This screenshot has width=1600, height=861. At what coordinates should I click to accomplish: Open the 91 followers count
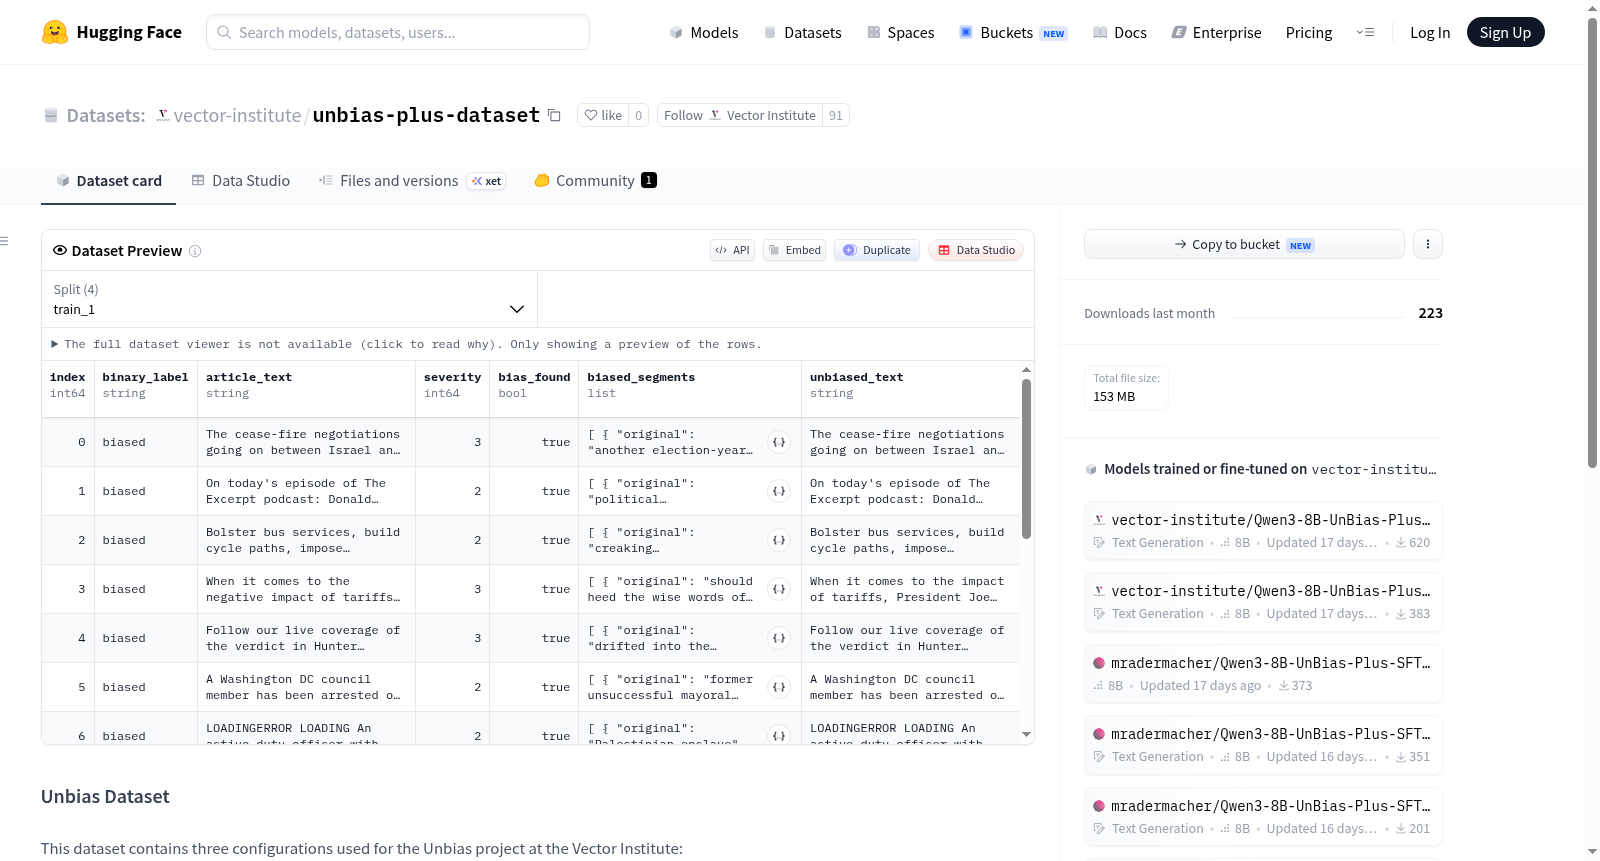[836, 115]
